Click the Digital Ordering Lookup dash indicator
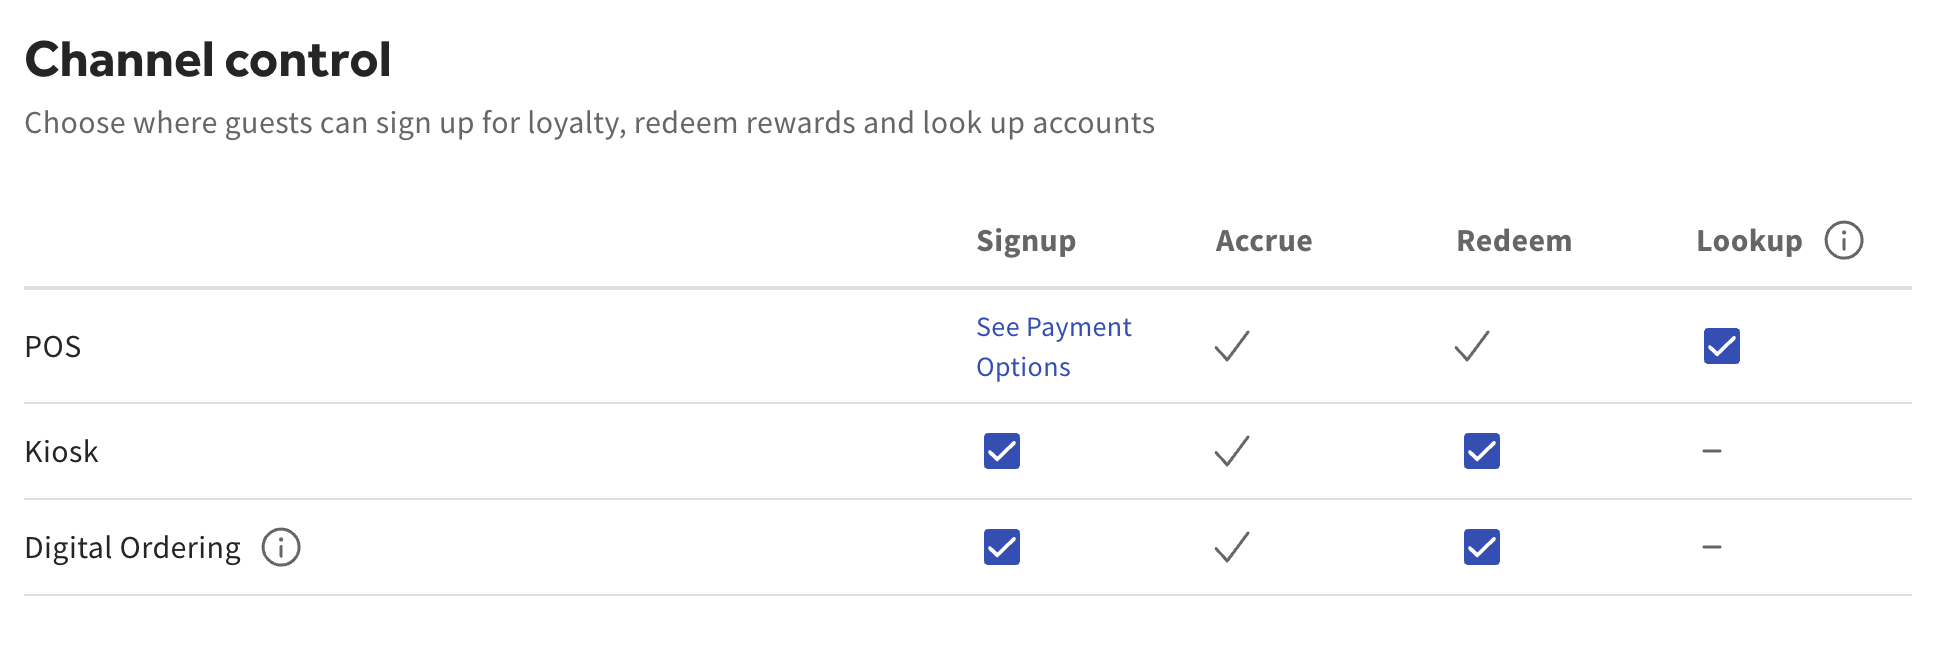Screen dimensions: 1956x656 tap(1712, 548)
